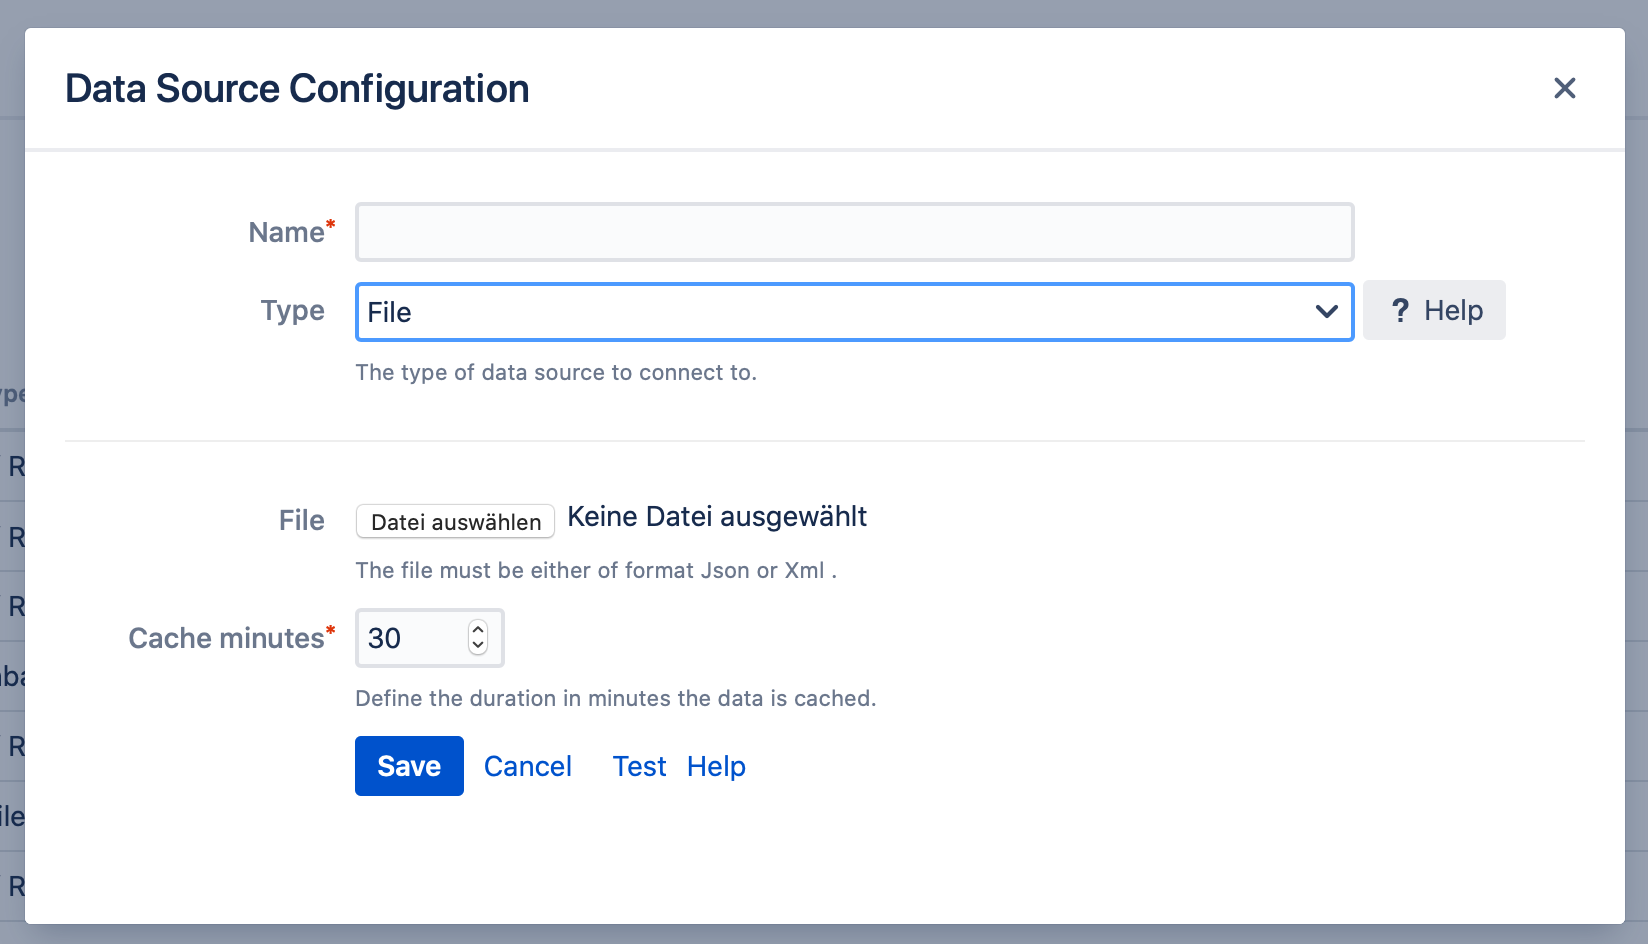Click the Cancel link
1648x944 pixels.
coord(527,766)
